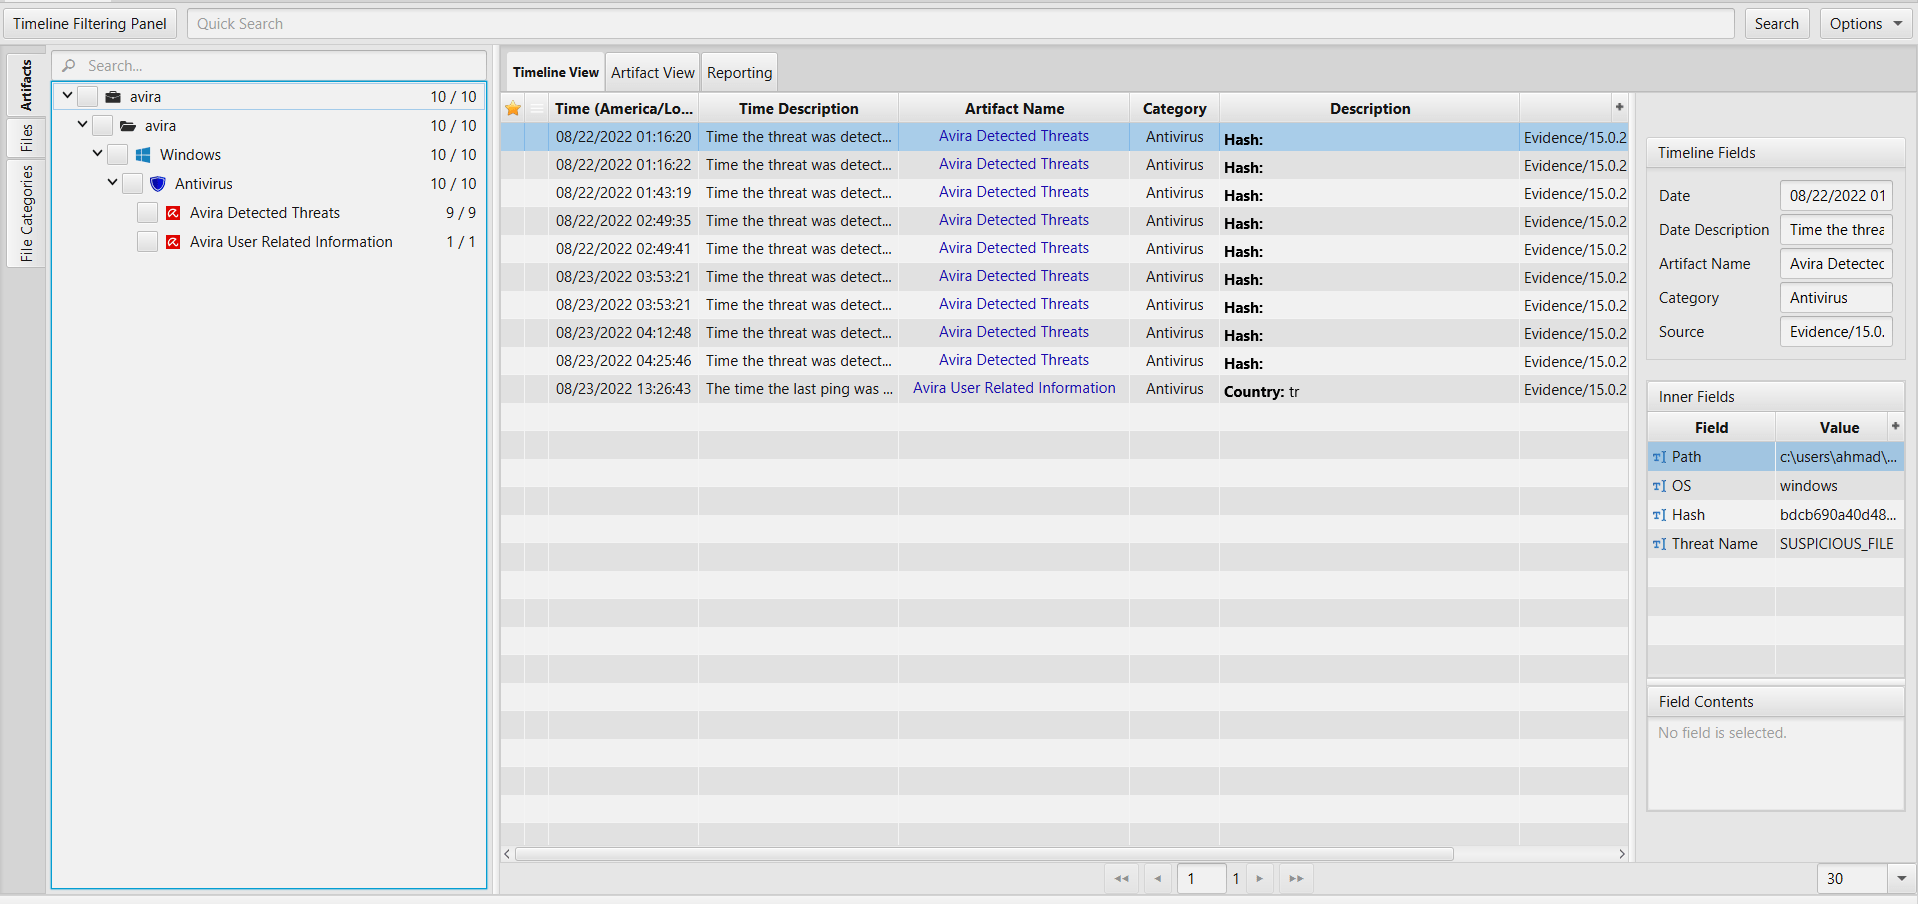This screenshot has height=904, width=1918.
Task: Open the Options dropdown
Action: click(x=1866, y=24)
